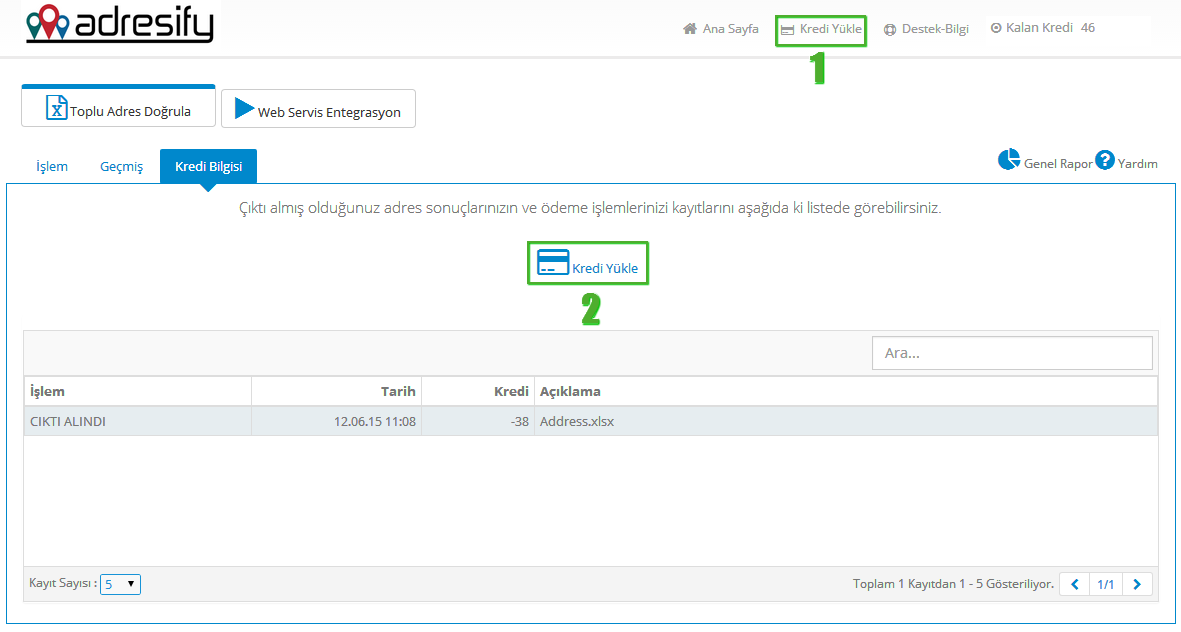Screen dimensions: 1181x632
Task: Switch to the İşlem tab
Action: (x=52, y=166)
